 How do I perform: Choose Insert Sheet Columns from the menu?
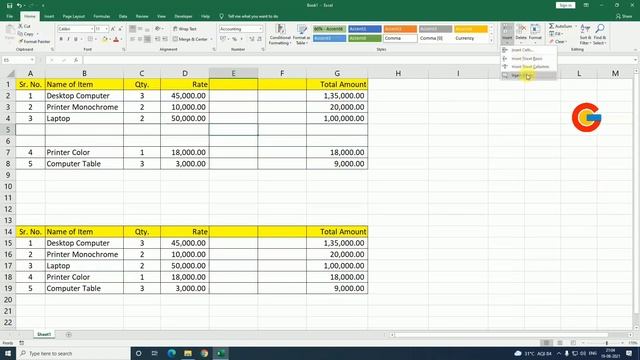529,67
